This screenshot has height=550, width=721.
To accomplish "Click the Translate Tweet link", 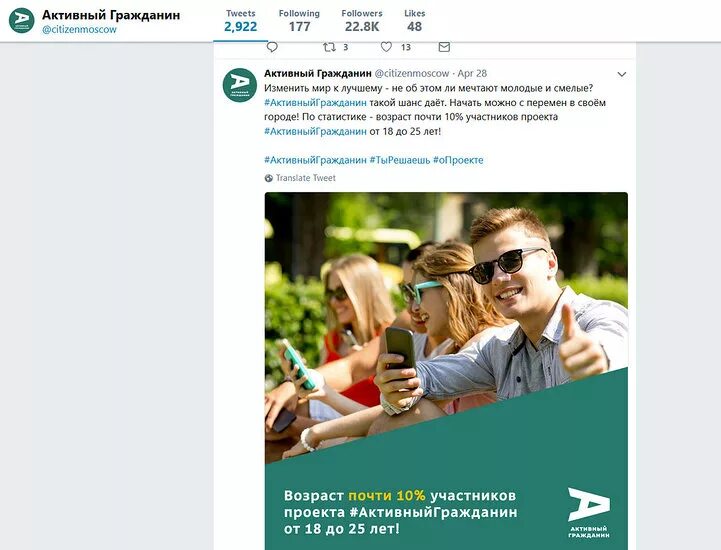I will coord(306,178).
